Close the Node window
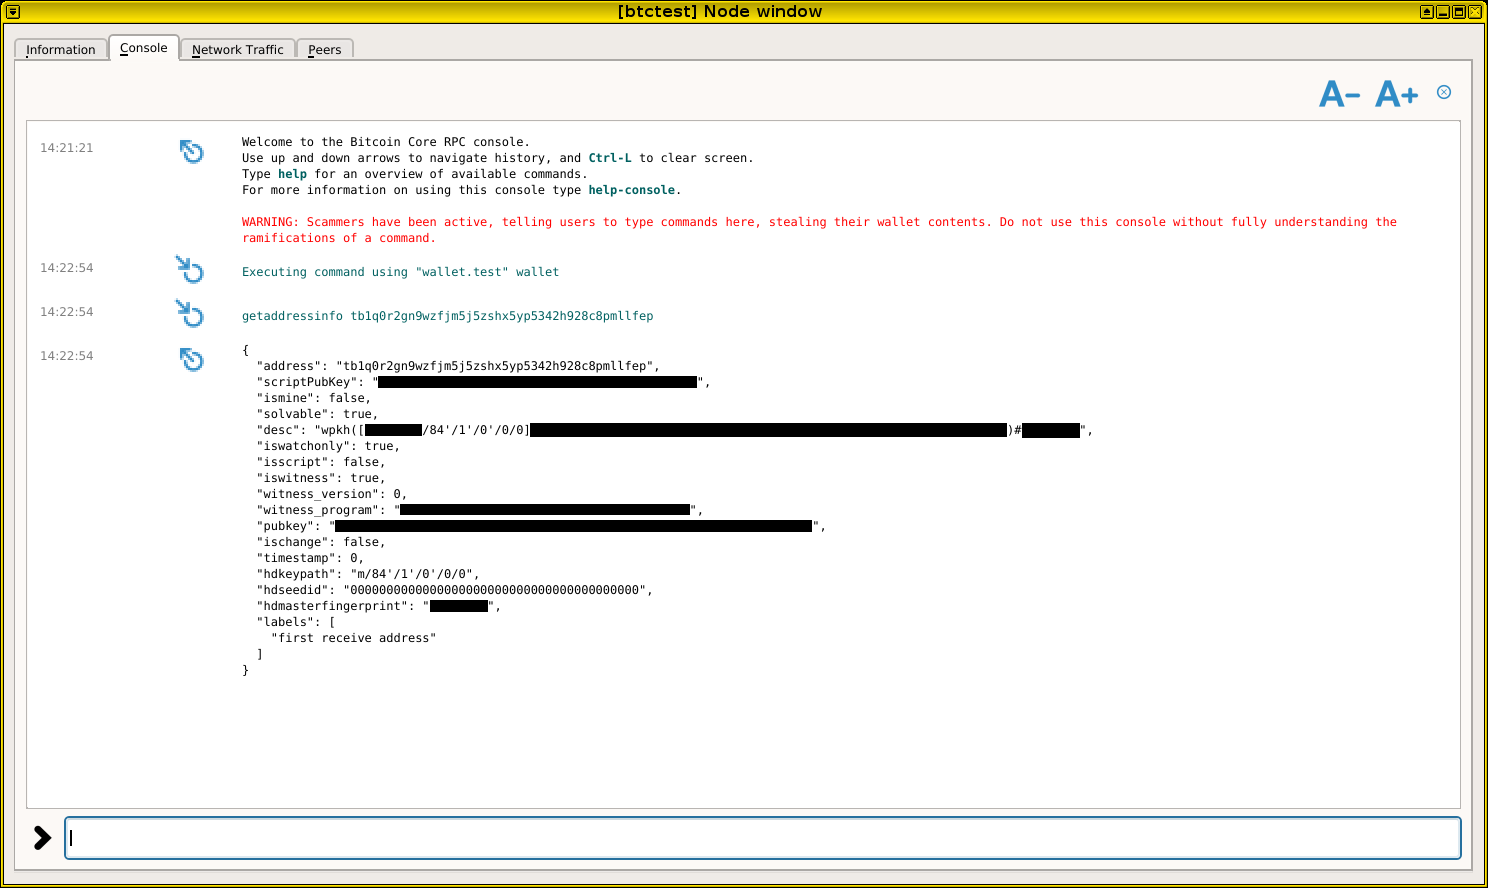1488x888 pixels. pyautogui.click(x=1475, y=12)
